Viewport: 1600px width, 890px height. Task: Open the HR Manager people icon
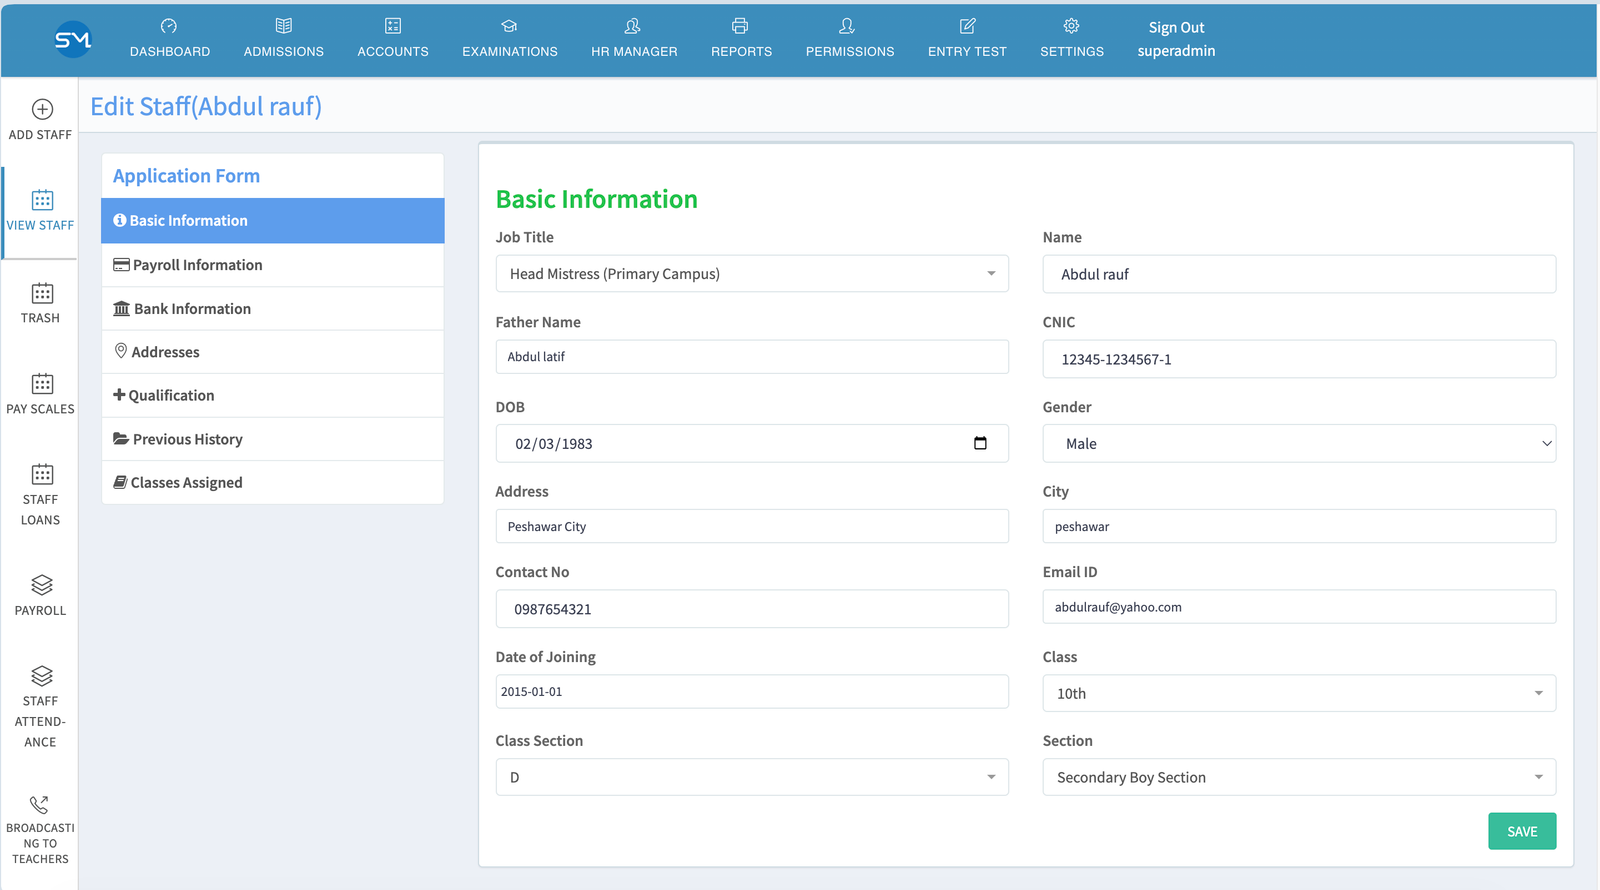pyautogui.click(x=633, y=26)
